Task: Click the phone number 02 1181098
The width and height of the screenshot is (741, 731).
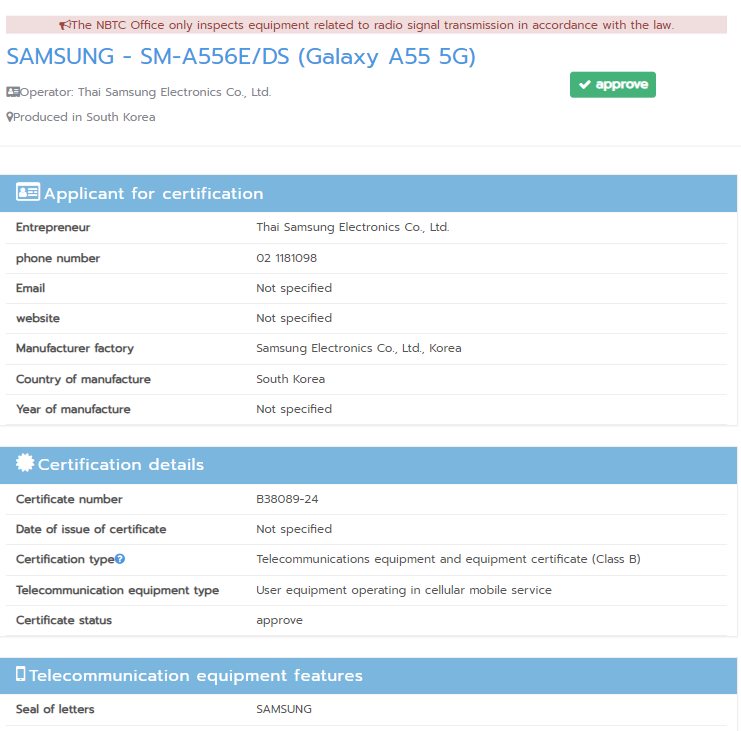Action: point(287,258)
